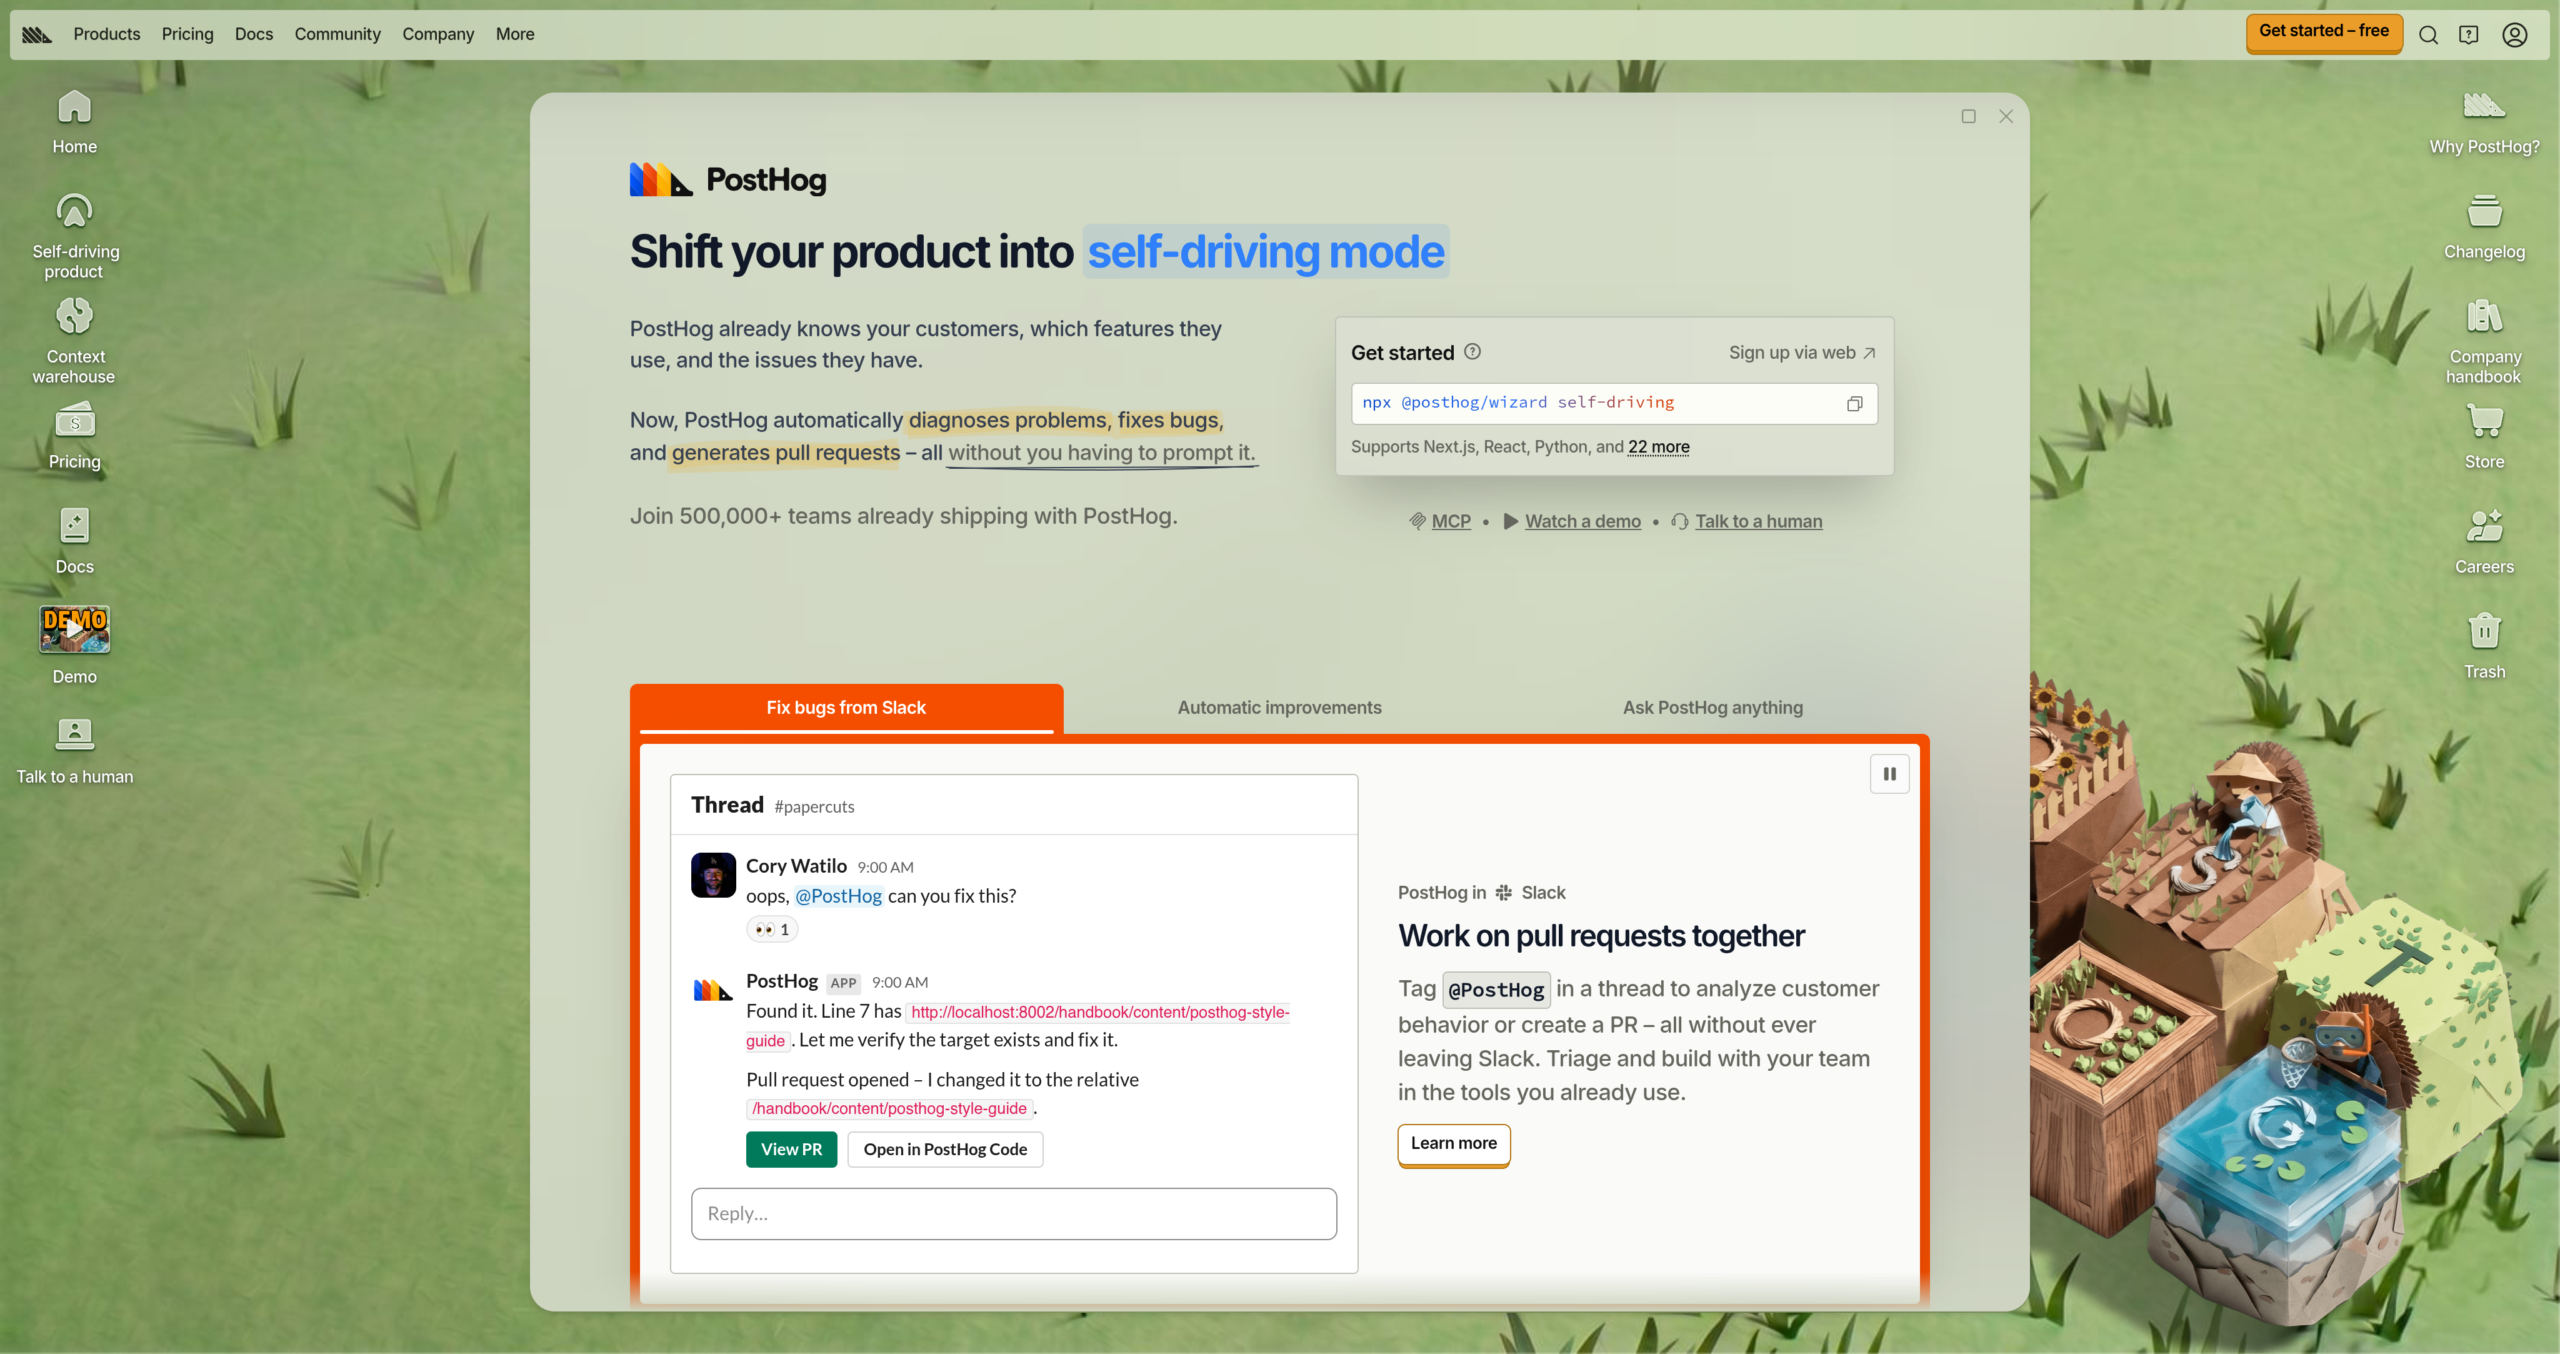Click the Watch a demo link
2560x1354 pixels.
(x=1582, y=521)
